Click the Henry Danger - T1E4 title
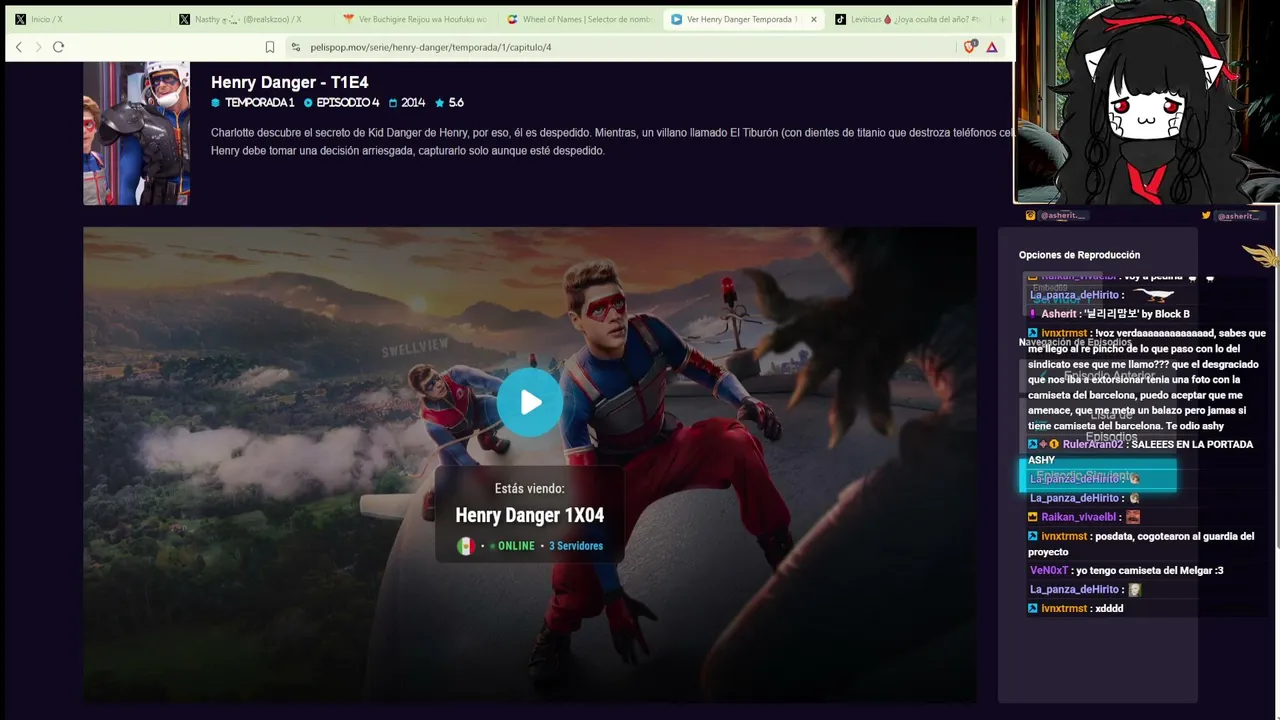The image size is (1280, 720). 290,82
